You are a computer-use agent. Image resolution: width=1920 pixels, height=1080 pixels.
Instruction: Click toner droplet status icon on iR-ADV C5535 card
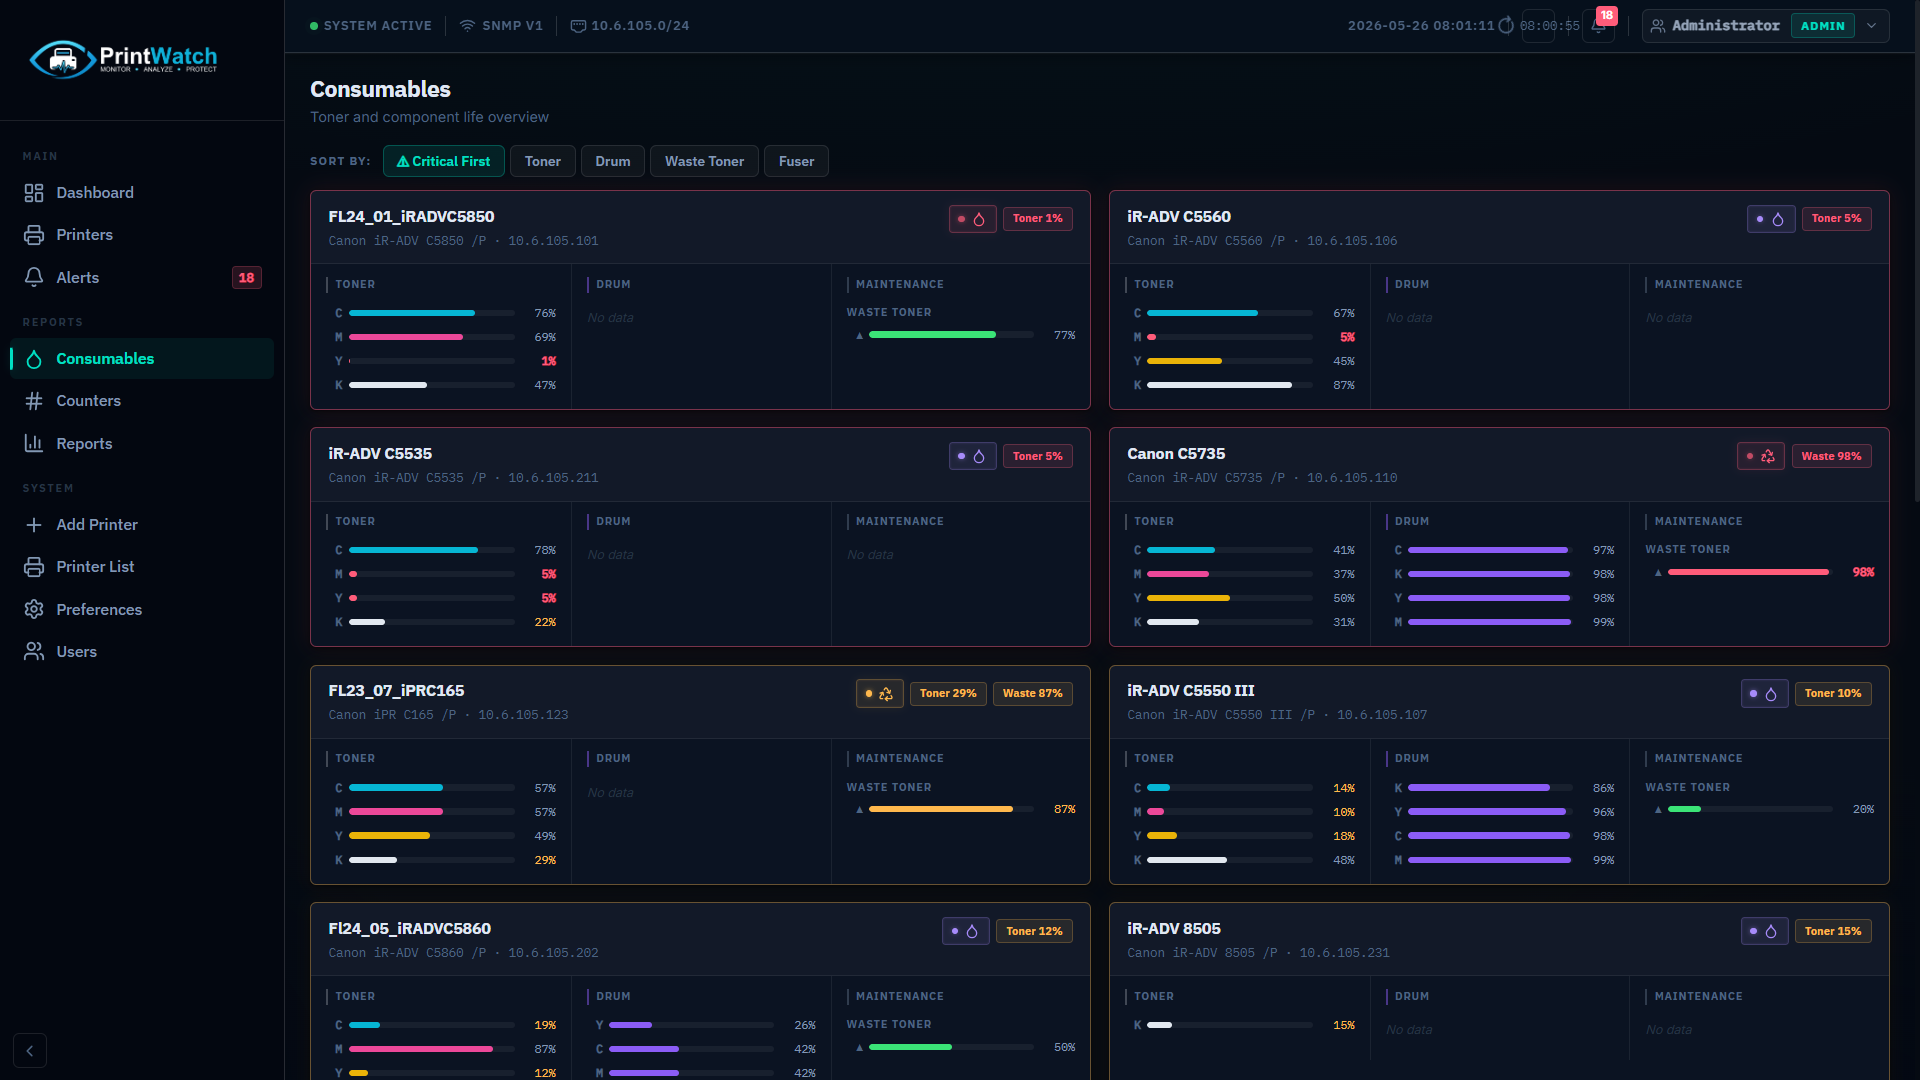pyautogui.click(x=972, y=456)
